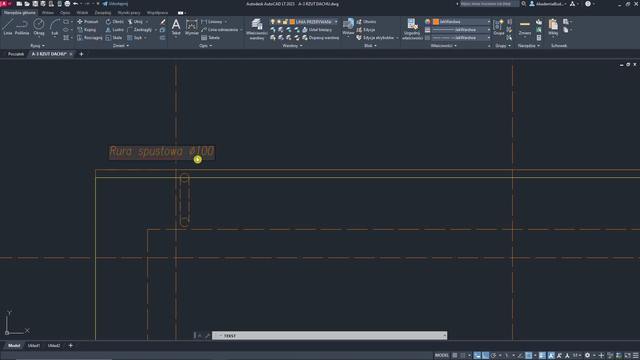640x360 pixels.
Task: Click Edycja atrybutów button
Action: pos(376,38)
